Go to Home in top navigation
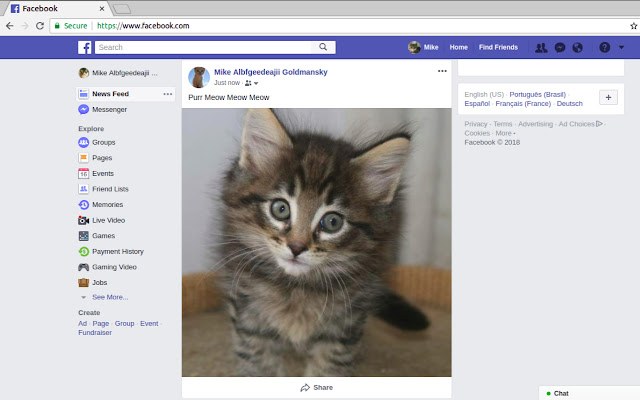 (458, 47)
